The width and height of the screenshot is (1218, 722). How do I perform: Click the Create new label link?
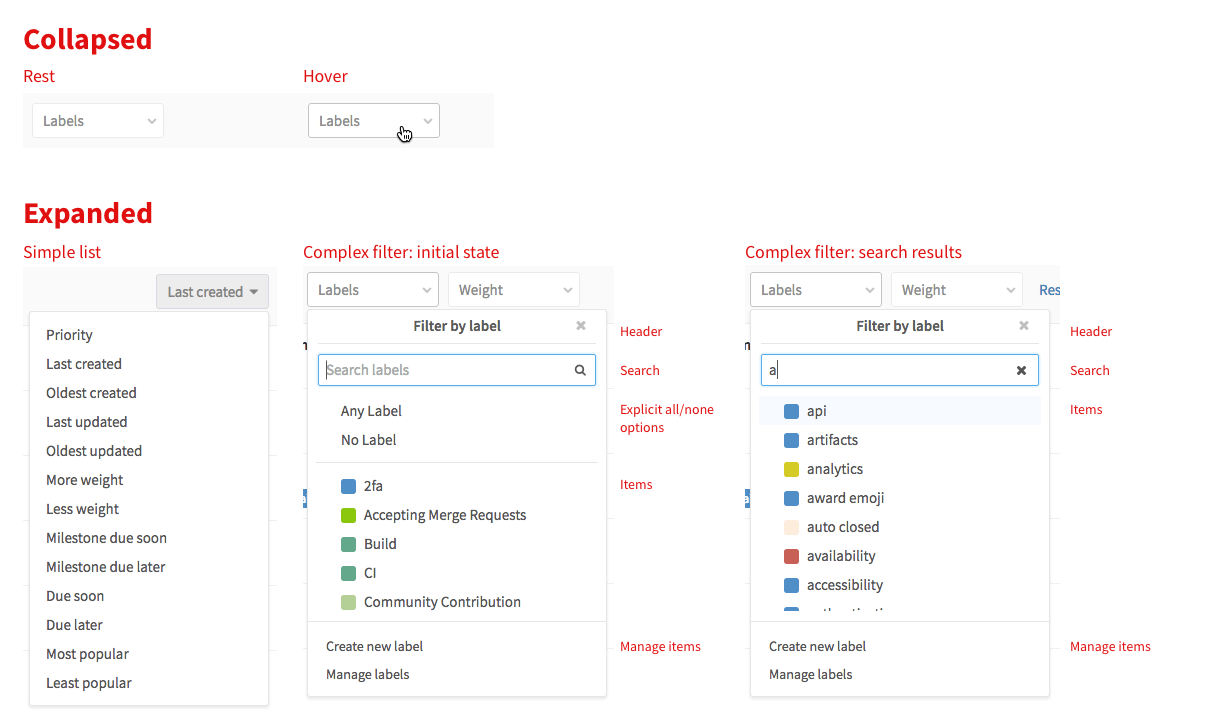pos(374,646)
